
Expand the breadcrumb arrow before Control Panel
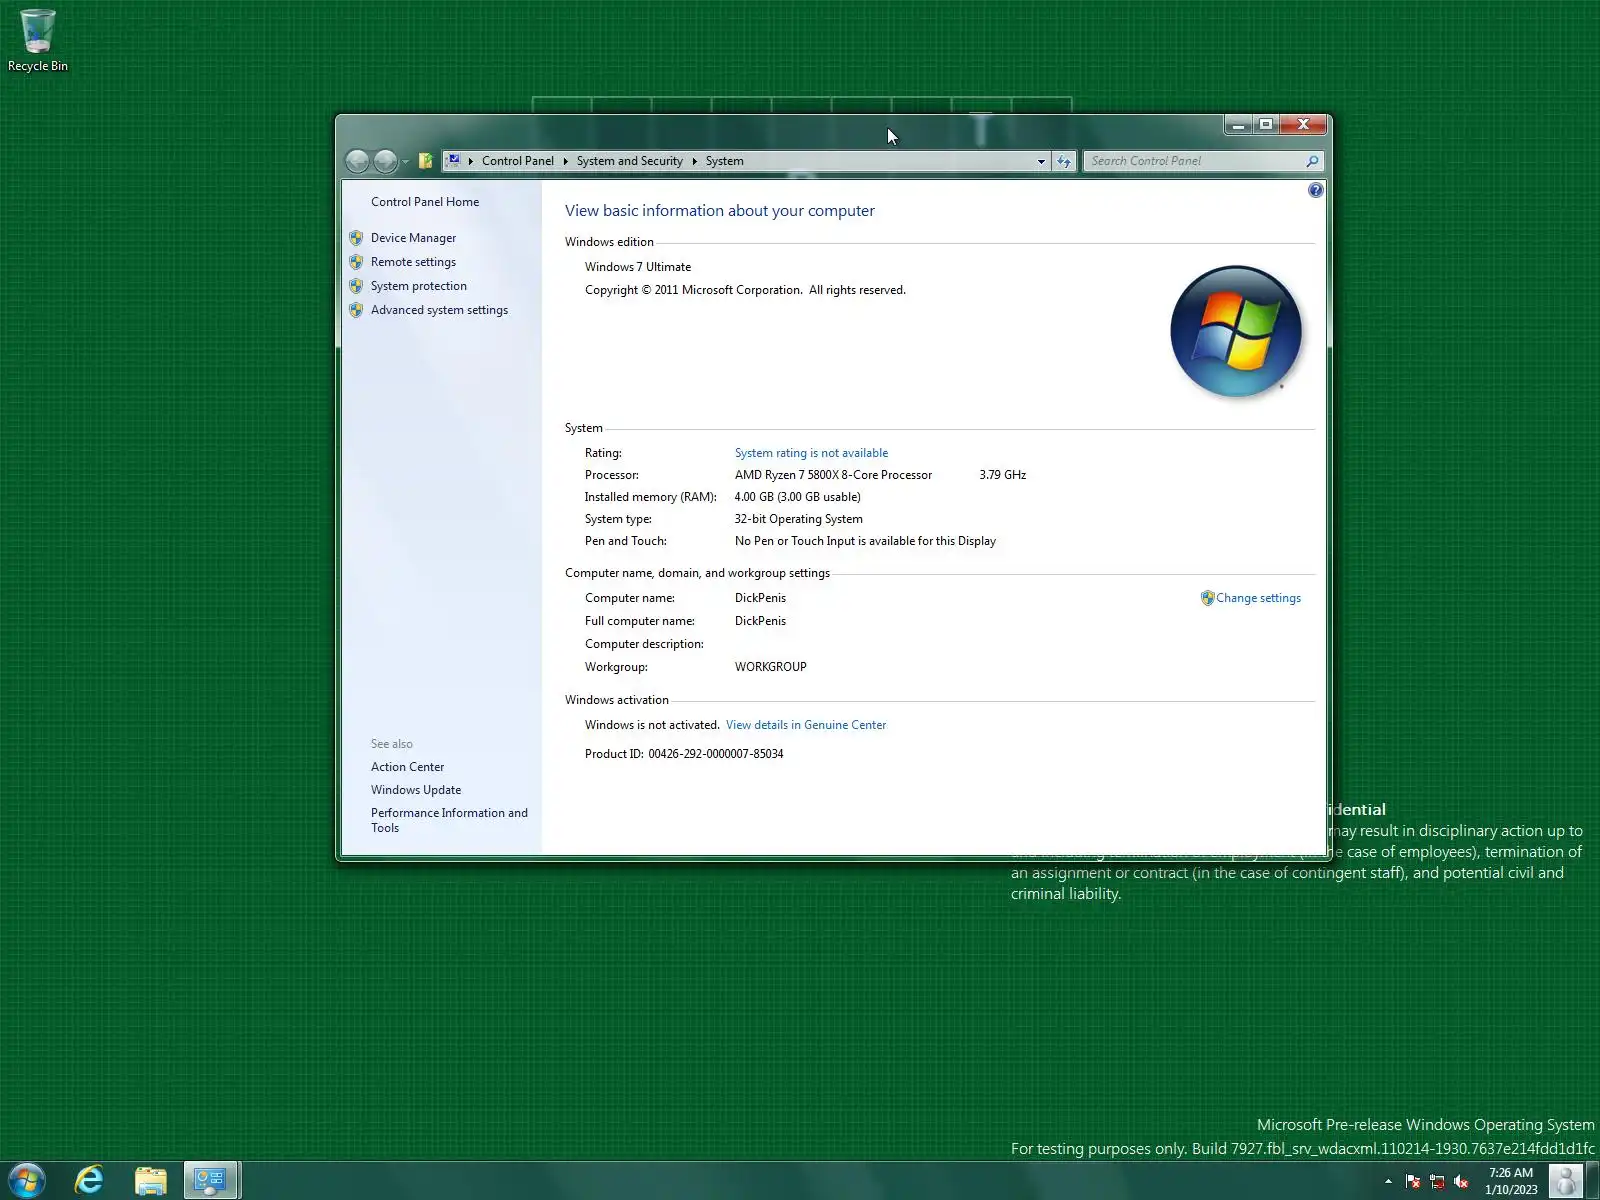pyautogui.click(x=470, y=161)
